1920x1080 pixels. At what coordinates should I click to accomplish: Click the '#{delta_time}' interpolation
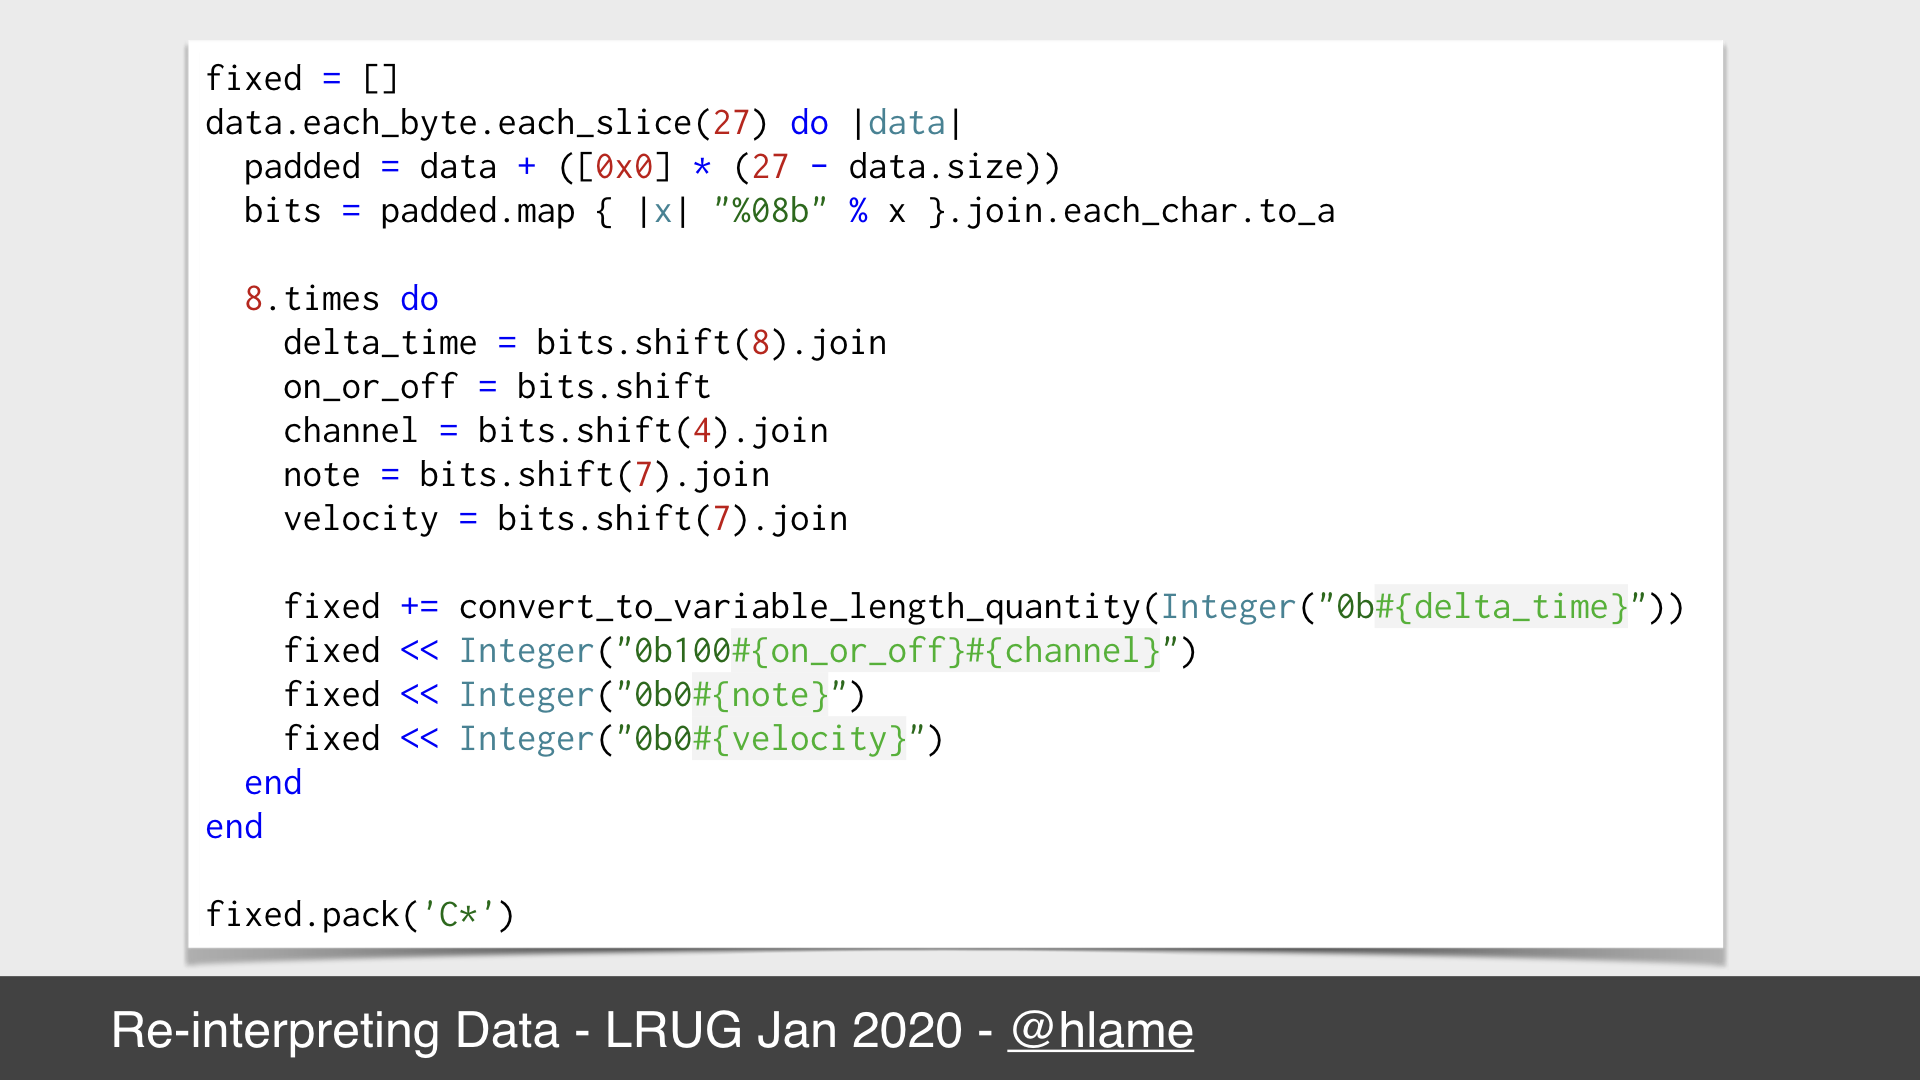[x=1502, y=607]
